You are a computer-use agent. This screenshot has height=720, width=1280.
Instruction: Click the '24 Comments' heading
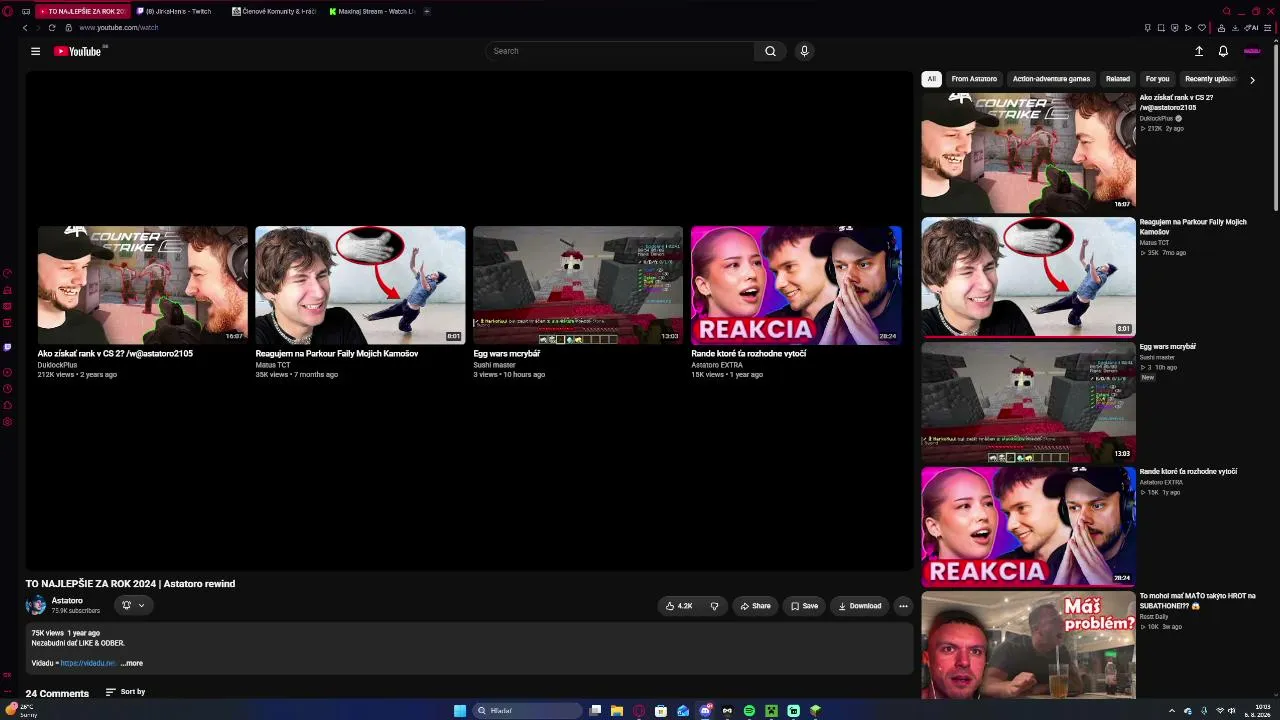point(57,693)
